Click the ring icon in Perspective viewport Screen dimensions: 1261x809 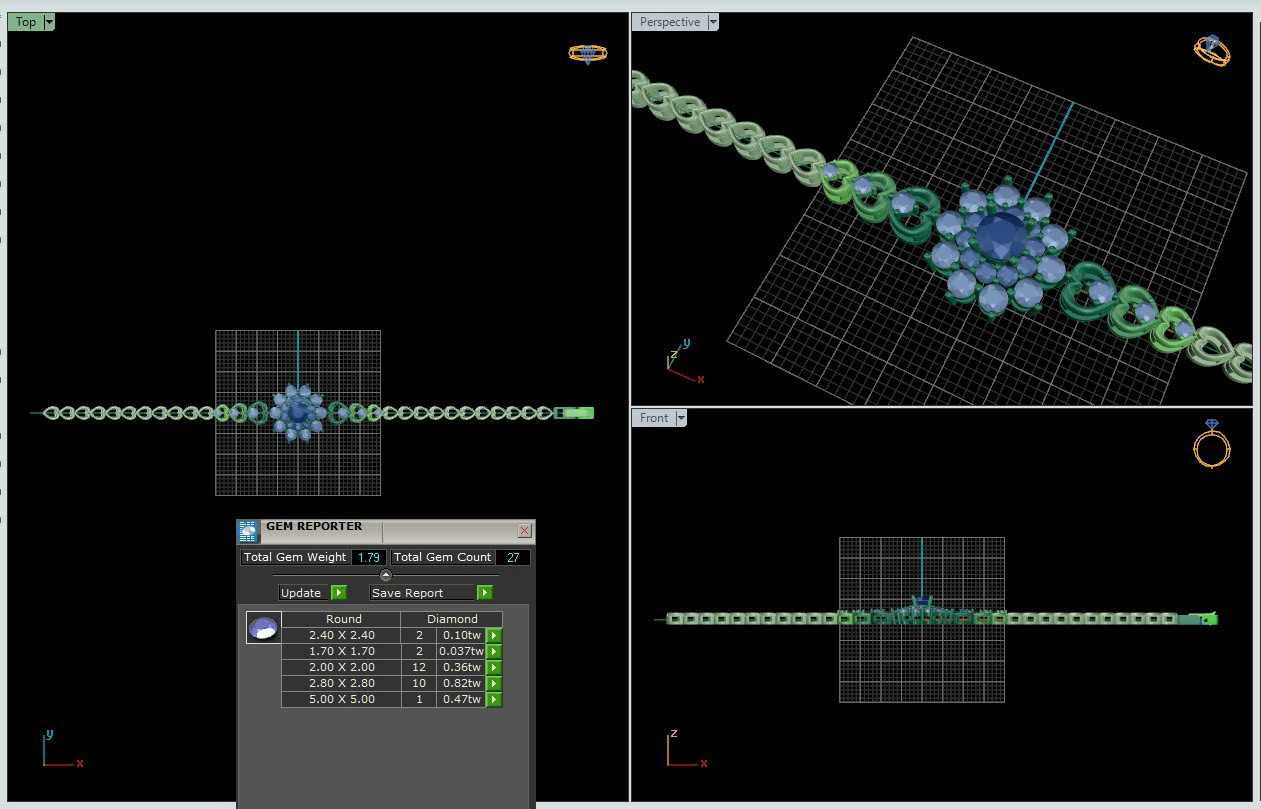coord(1212,50)
